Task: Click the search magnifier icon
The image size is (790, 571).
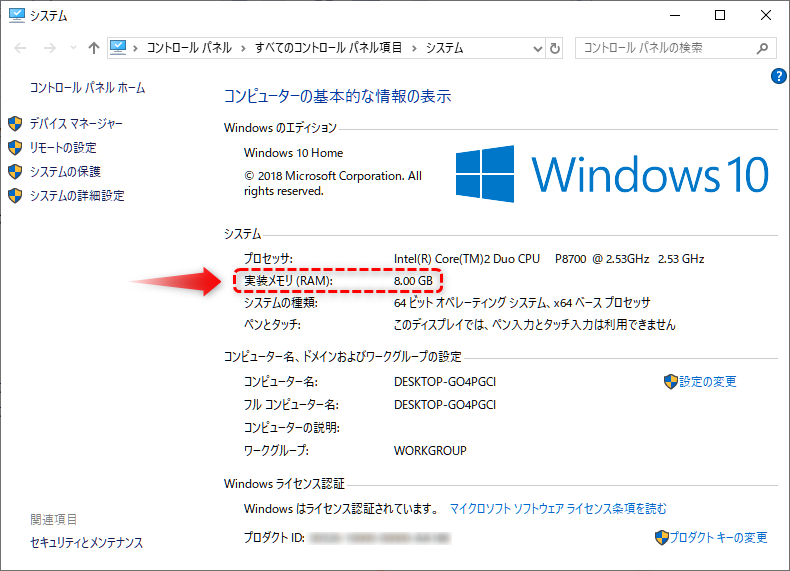Action: click(762, 48)
